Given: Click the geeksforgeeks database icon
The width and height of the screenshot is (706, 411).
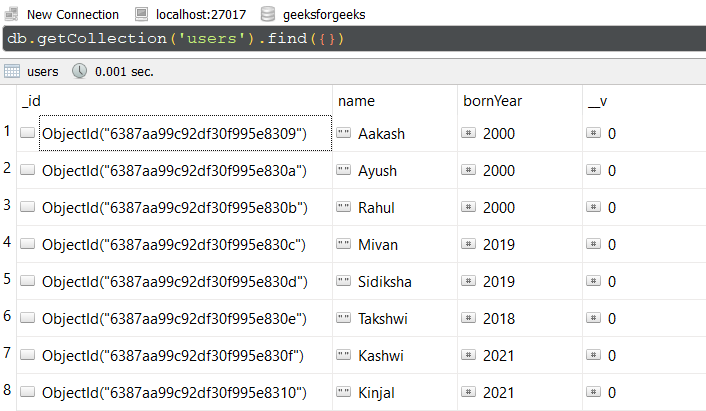Looking at the screenshot, I should [267, 14].
